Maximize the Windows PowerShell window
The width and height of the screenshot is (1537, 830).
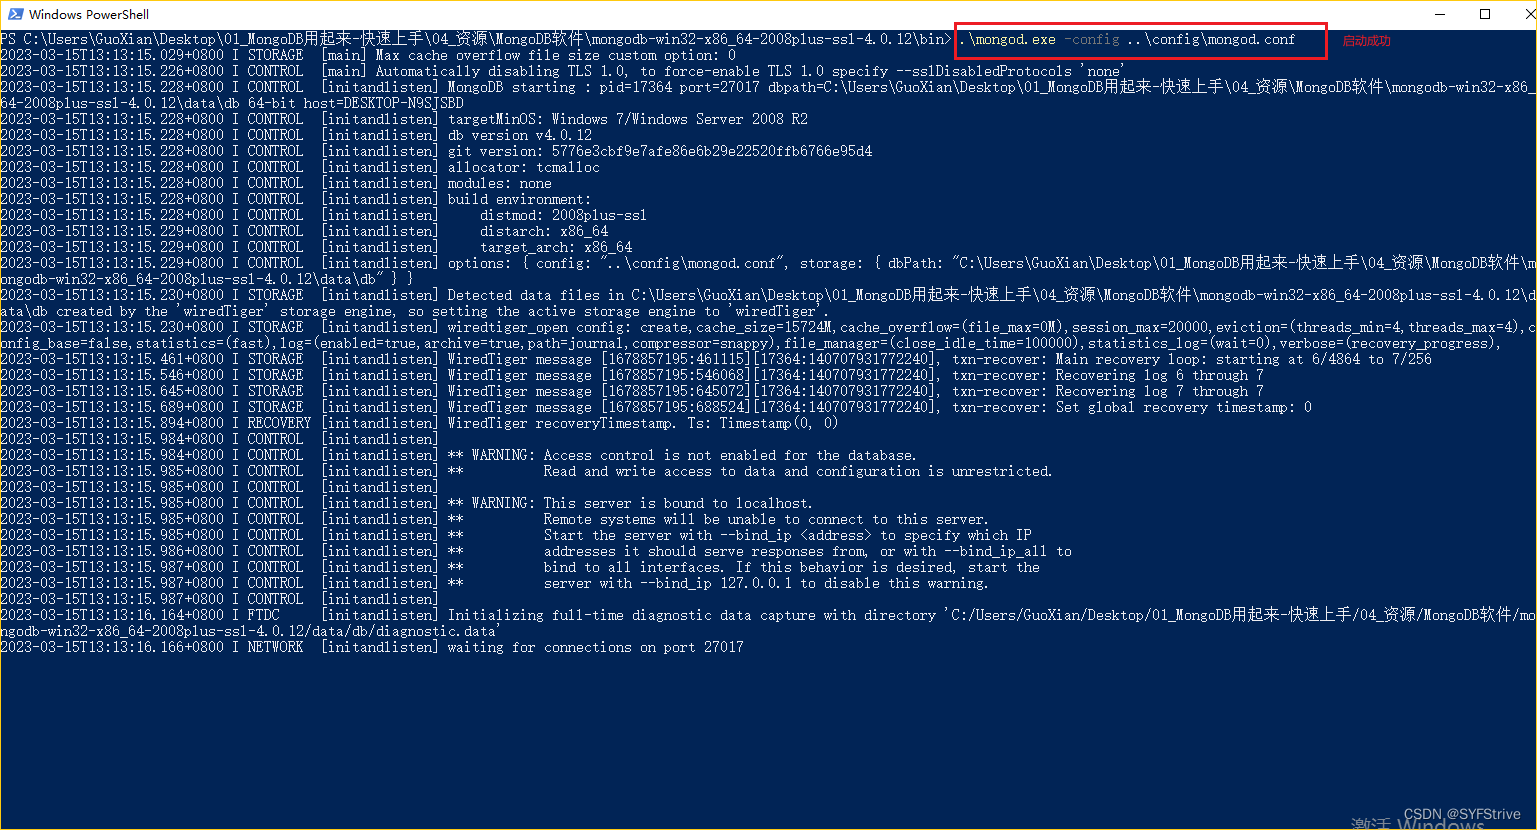click(1485, 14)
